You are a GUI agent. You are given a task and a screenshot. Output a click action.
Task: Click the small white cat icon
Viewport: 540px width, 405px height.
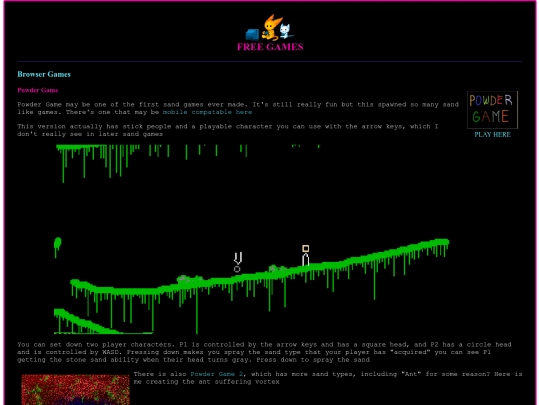pyautogui.click(x=285, y=31)
